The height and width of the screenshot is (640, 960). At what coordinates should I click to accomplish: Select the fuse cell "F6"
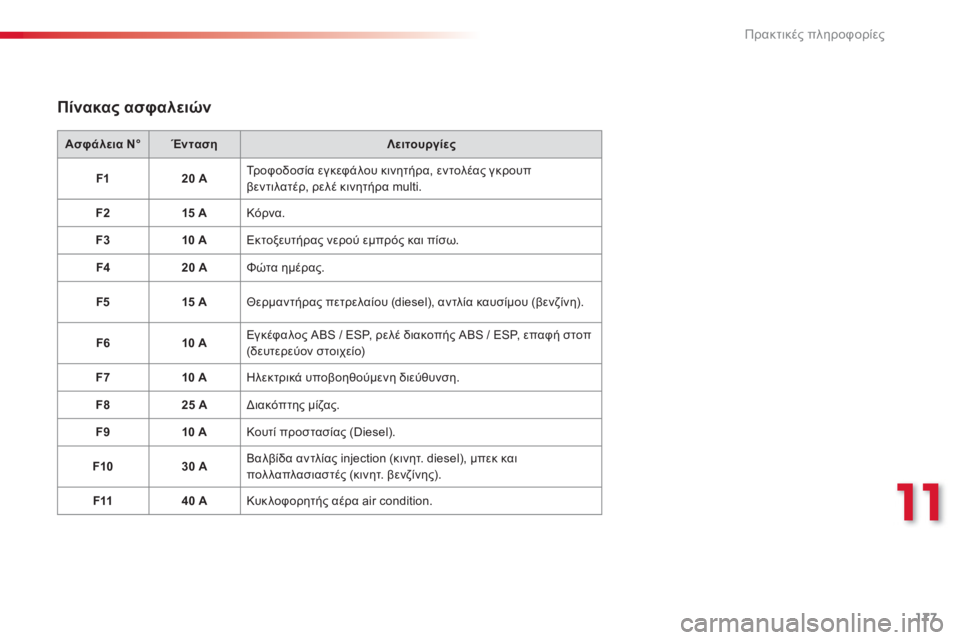pos(103,343)
